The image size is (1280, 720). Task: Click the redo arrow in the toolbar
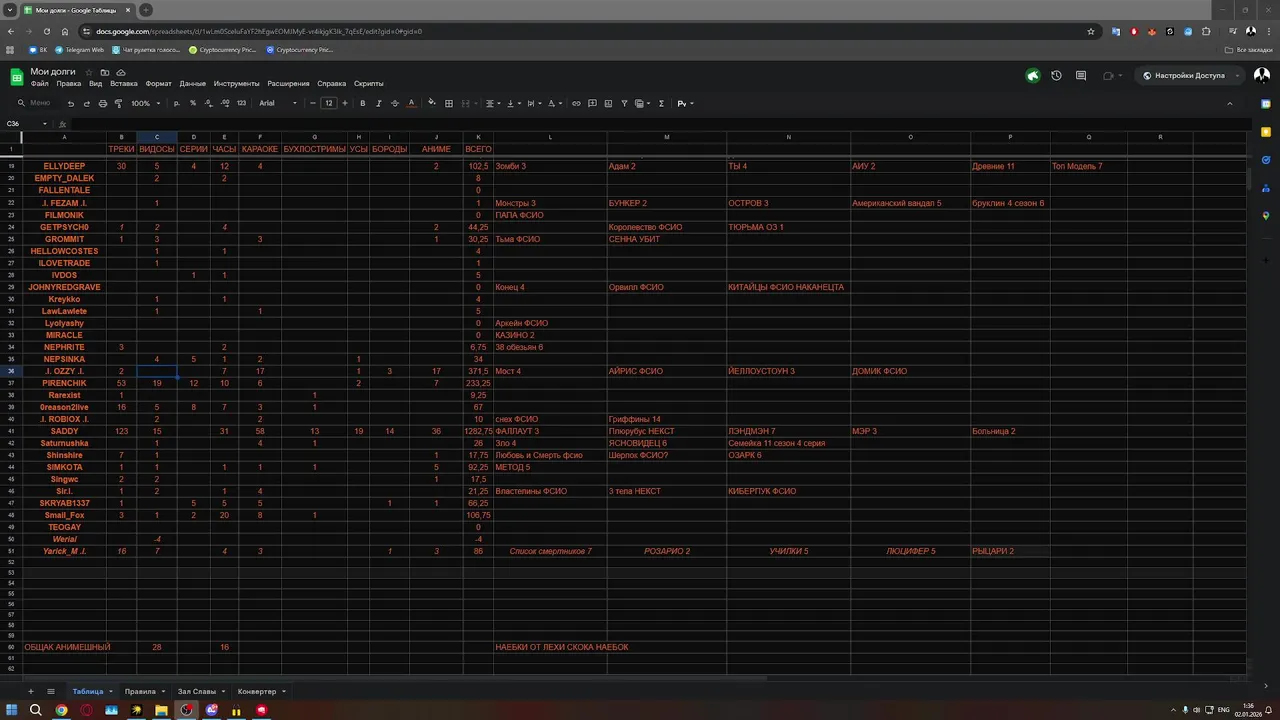coord(86,103)
